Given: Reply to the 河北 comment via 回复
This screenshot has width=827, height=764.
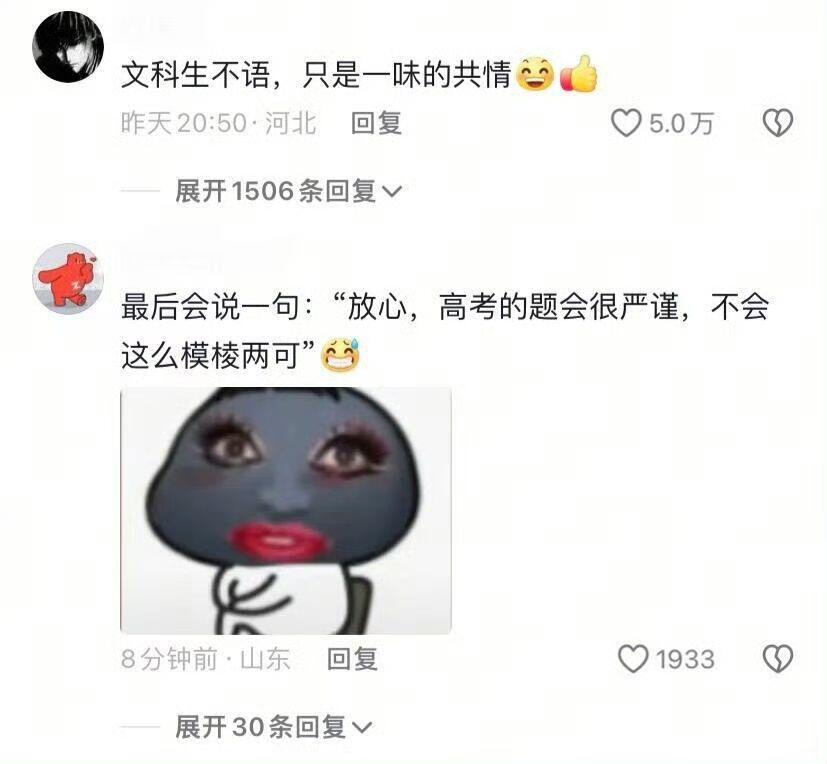Looking at the screenshot, I should pos(377,123).
